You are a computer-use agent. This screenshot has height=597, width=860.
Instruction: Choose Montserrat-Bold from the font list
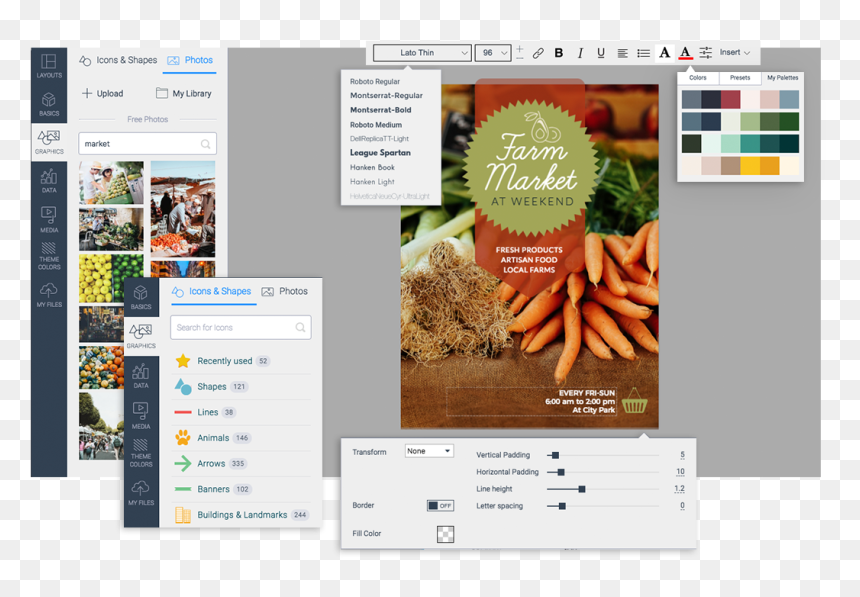coord(381,110)
